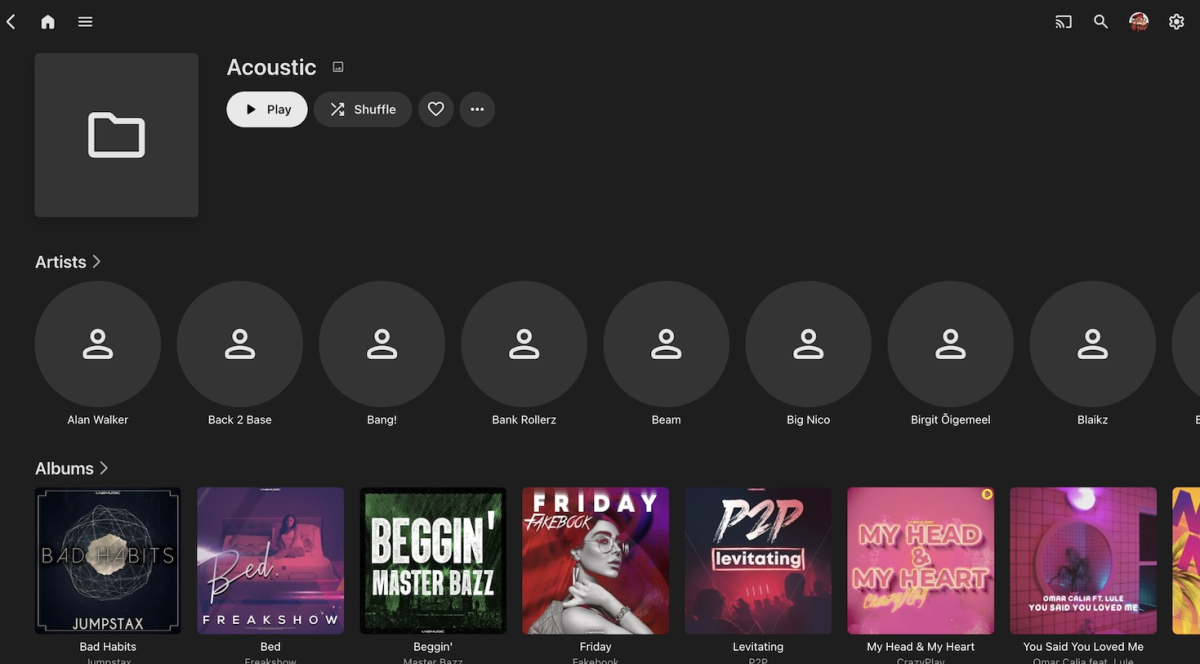Click the Acoustic folder cover image
Image resolution: width=1200 pixels, height=664 pixels.
116,135
